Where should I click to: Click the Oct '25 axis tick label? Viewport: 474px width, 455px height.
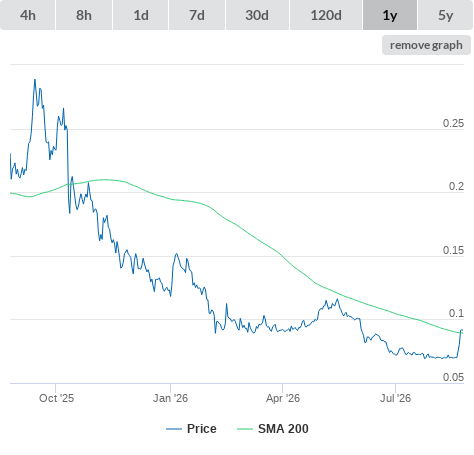click(56, 398)
